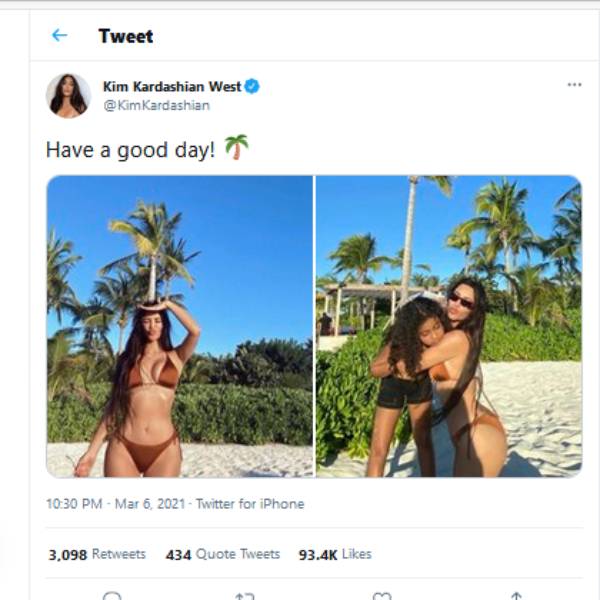Click the blue verified badge

(252, 86)
